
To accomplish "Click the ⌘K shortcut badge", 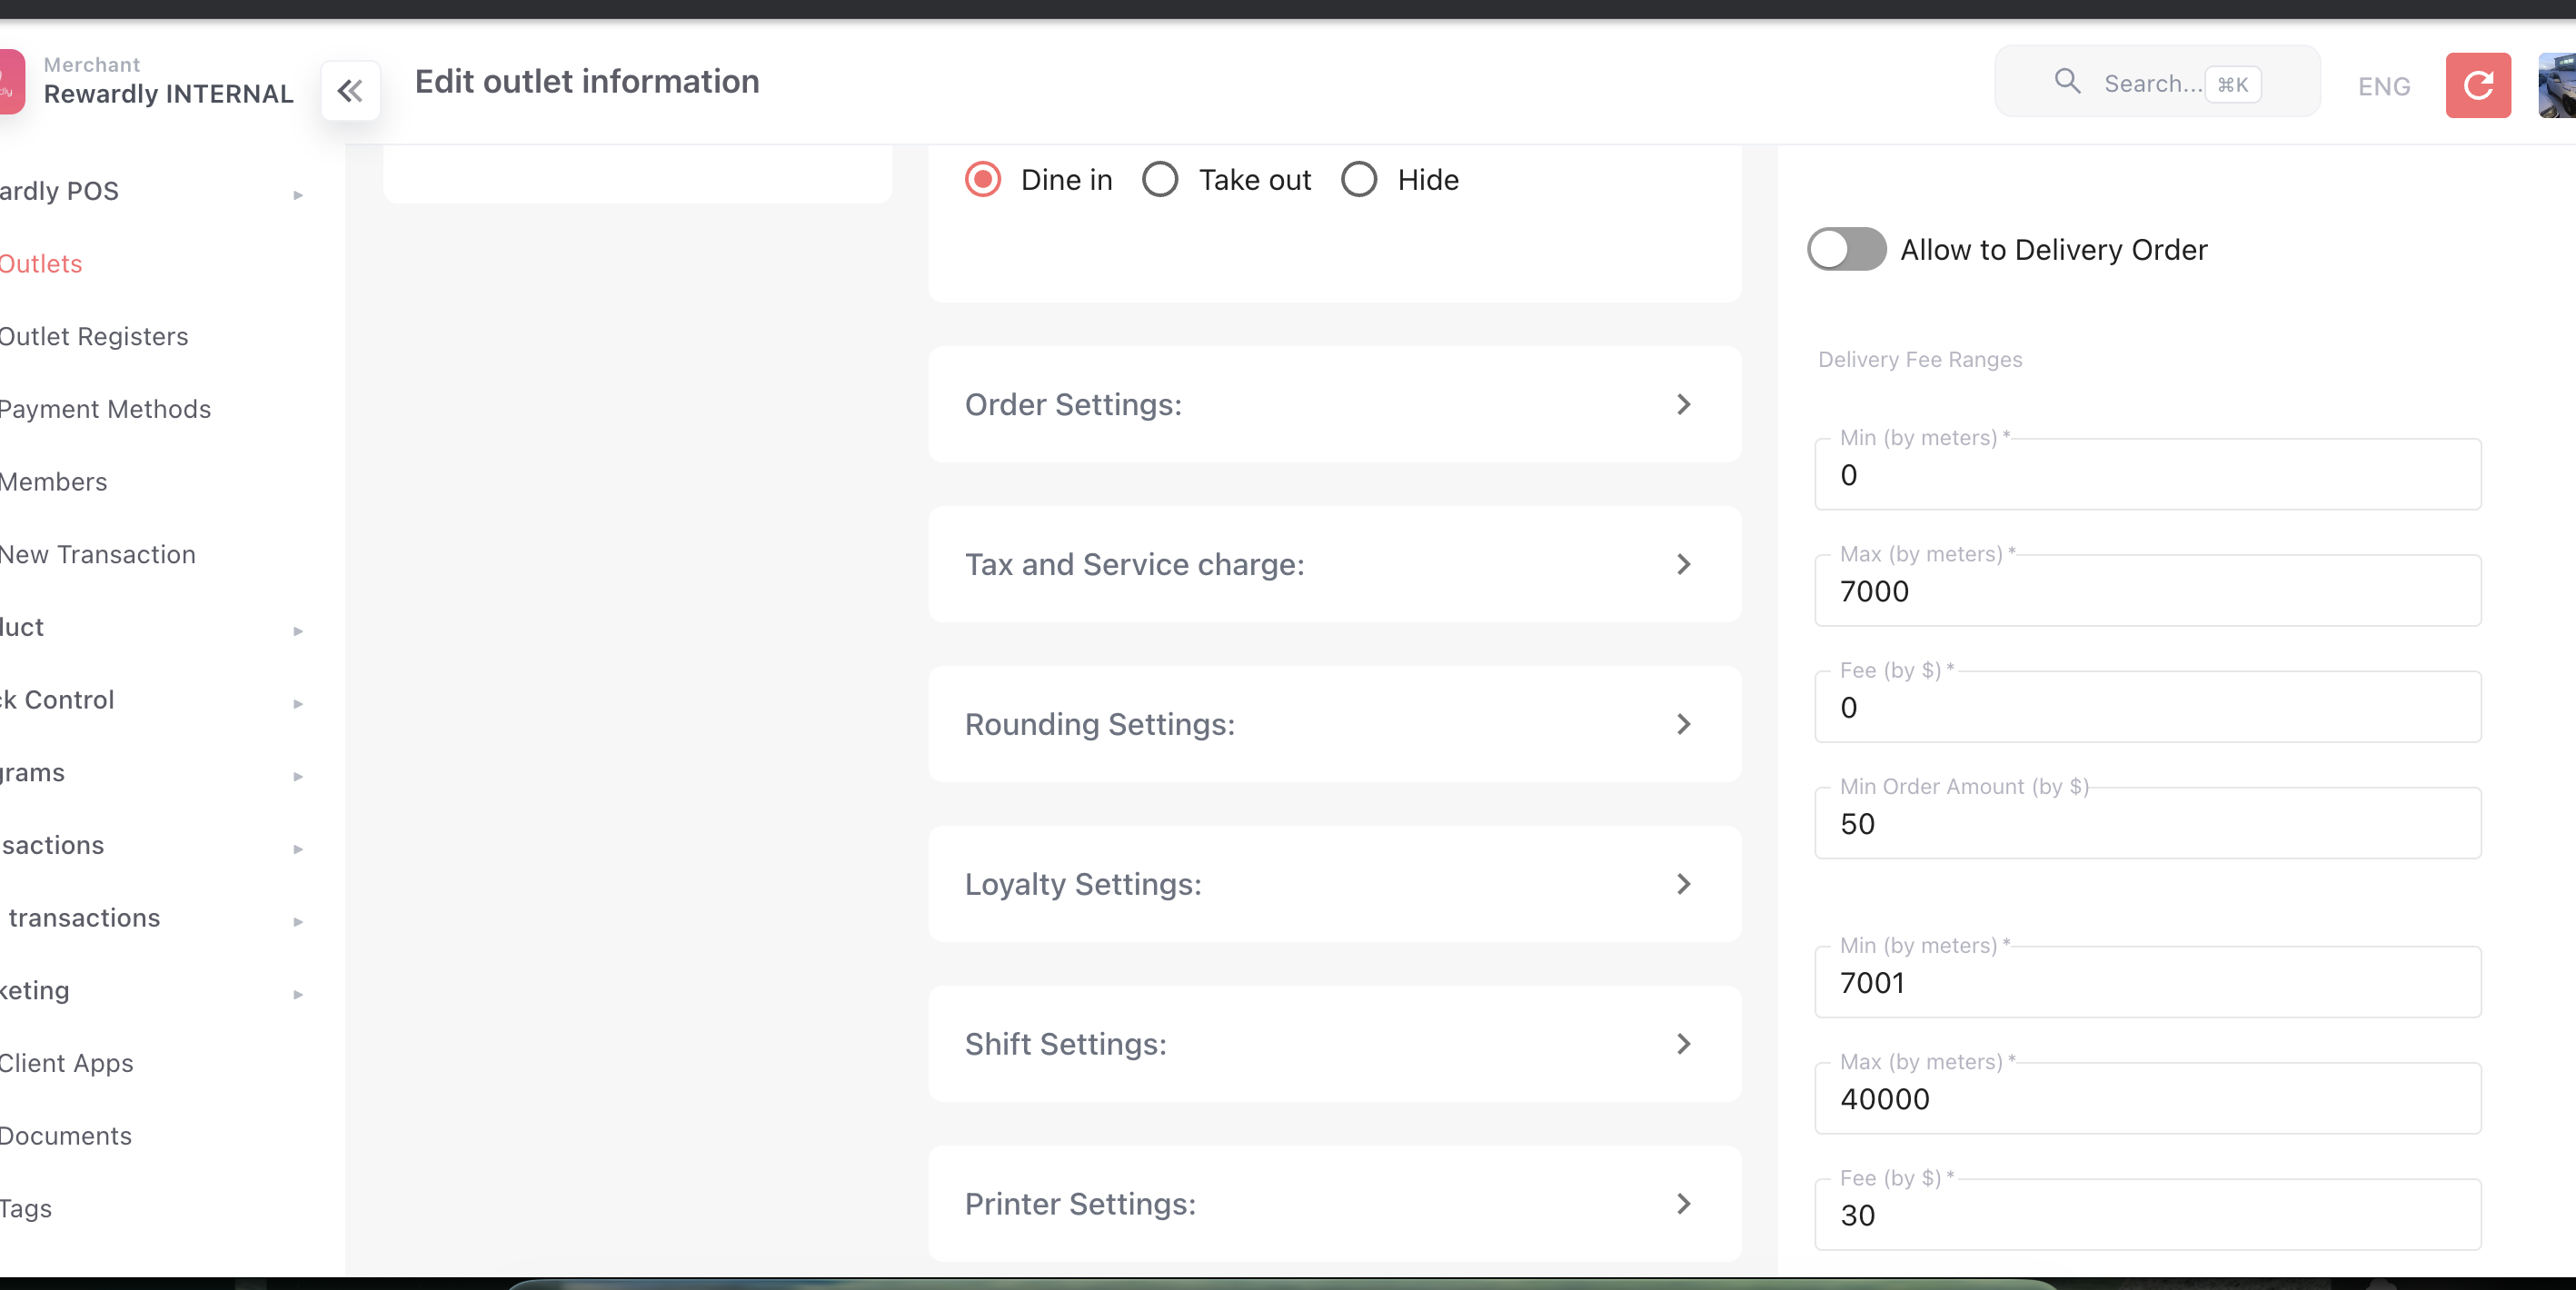I will 2232,84.
